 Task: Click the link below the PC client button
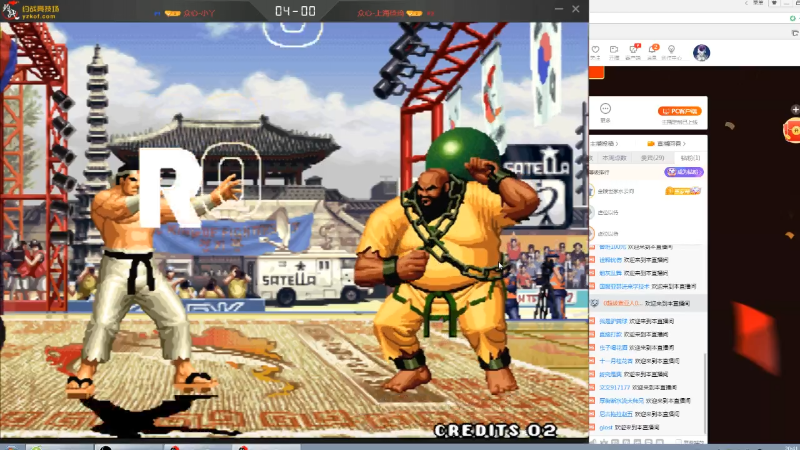point(680,122)
